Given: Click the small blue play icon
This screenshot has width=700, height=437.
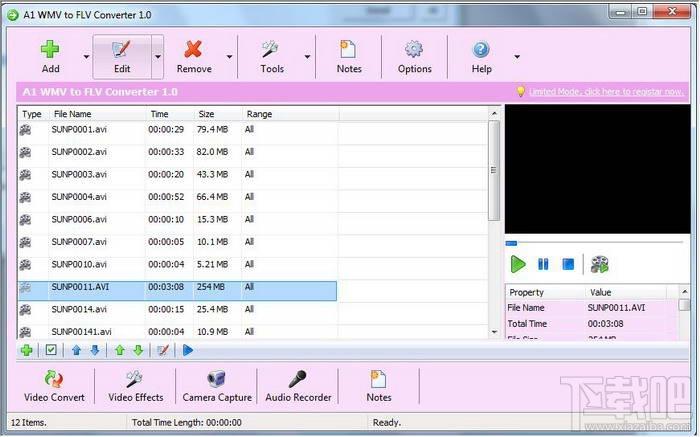Looking at the screenshot, I should [x=188, y=350].
